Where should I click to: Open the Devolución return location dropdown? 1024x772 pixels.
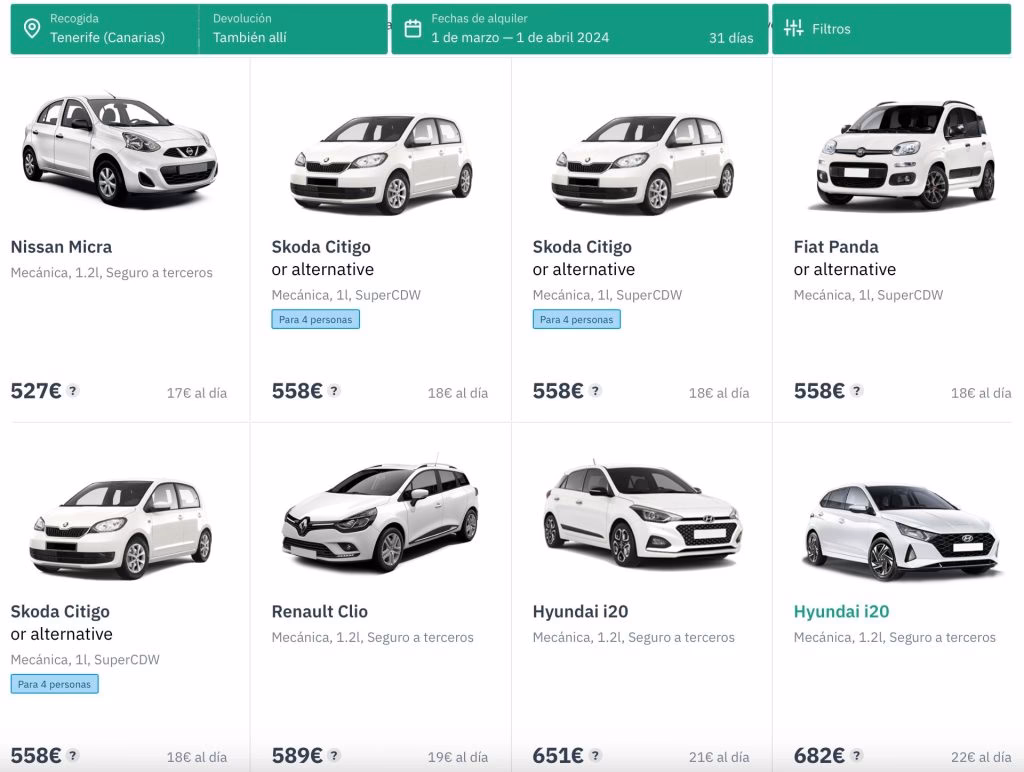(x=290, y=29)
